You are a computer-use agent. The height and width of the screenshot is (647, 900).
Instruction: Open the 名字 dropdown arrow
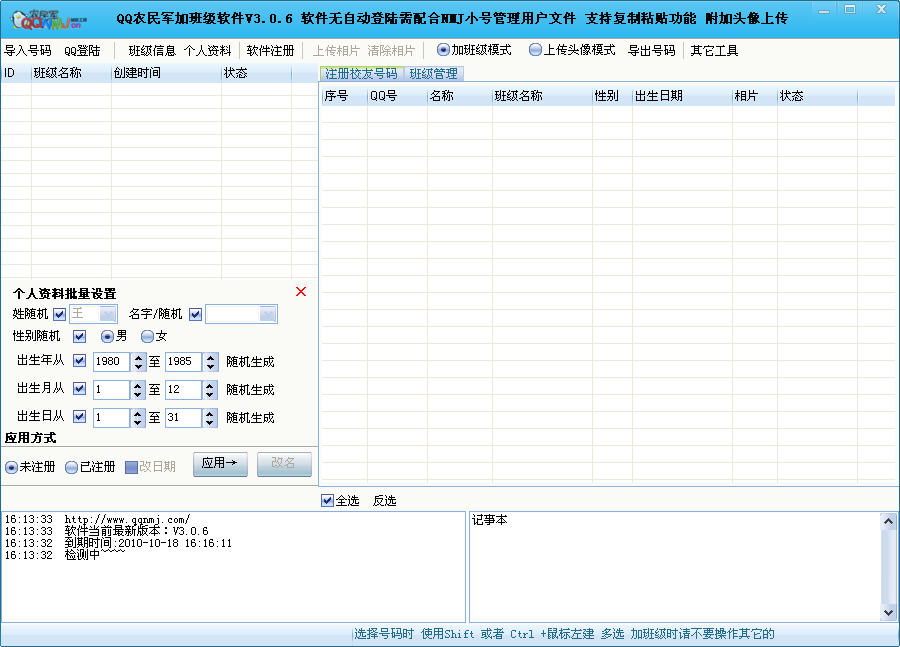pyautogui.click(x=268, y=314)
